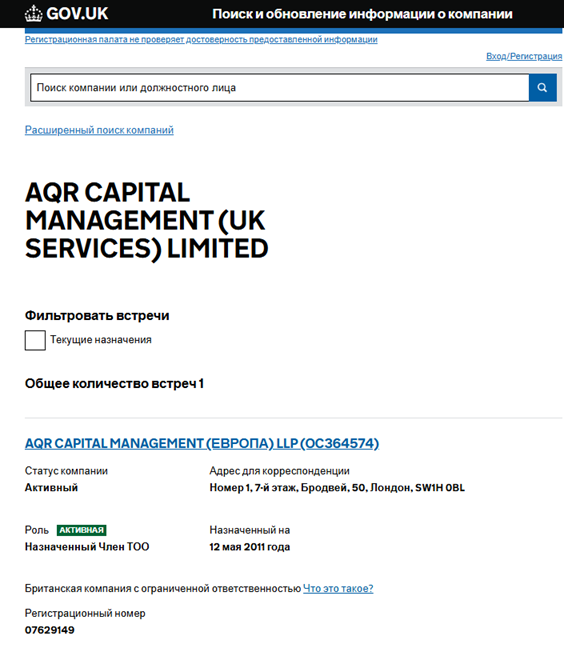This screenshot has width=564, height=648.
Task: Click the GOV.UK text in the header
Action: pyautogui.click(x=77, y=14)
